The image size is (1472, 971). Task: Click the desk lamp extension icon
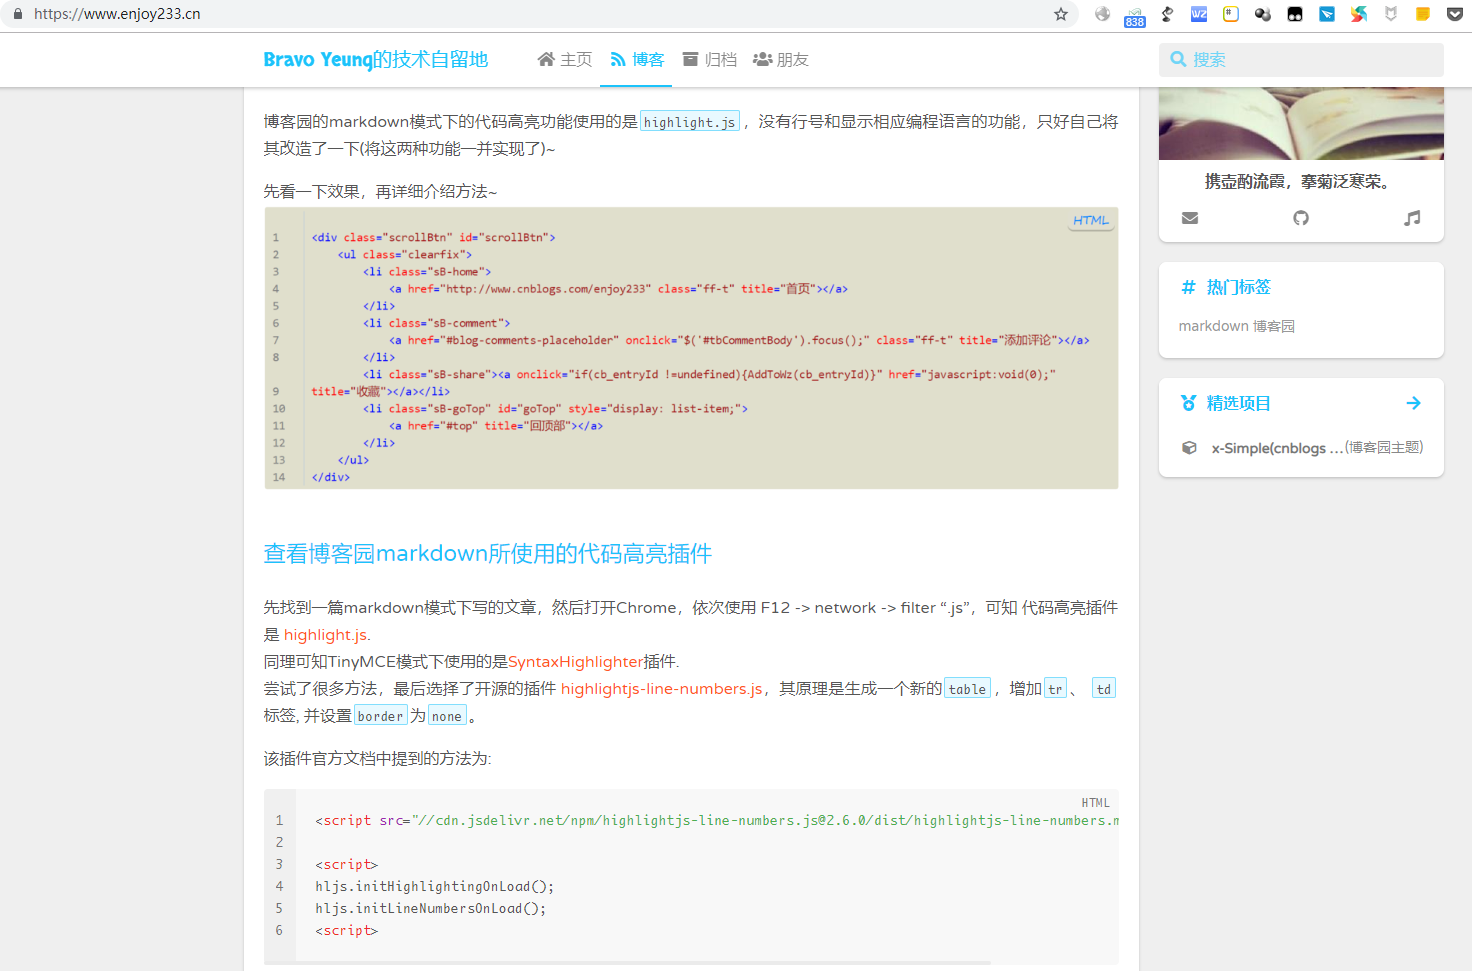click(1167, 14)
